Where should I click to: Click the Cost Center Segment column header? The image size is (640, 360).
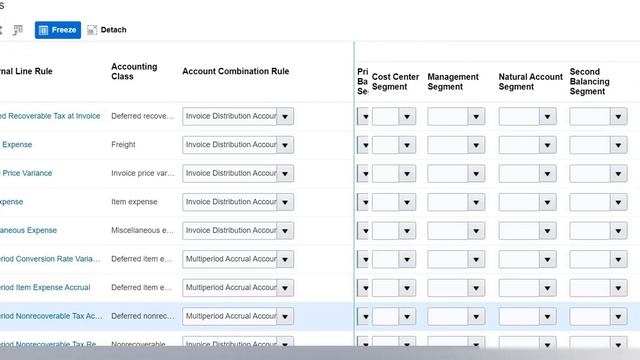pyautogui.click(x=395, y=82)
